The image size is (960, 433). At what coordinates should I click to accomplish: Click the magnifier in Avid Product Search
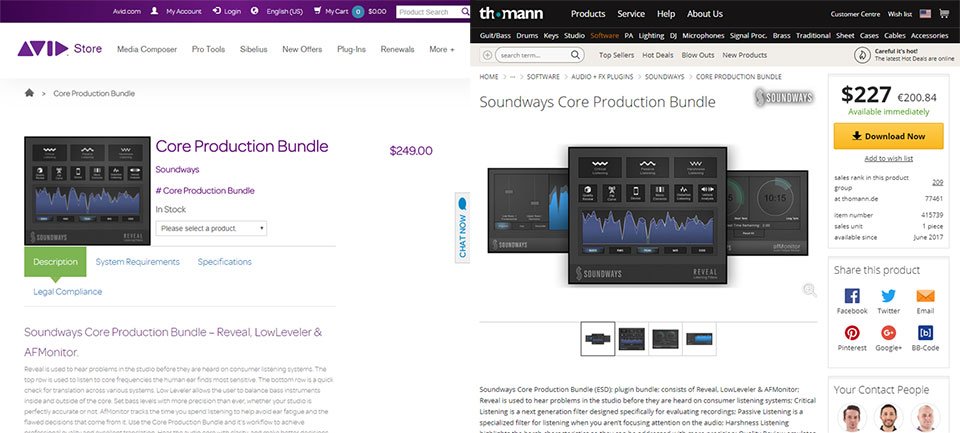click(x=465, y=12)
